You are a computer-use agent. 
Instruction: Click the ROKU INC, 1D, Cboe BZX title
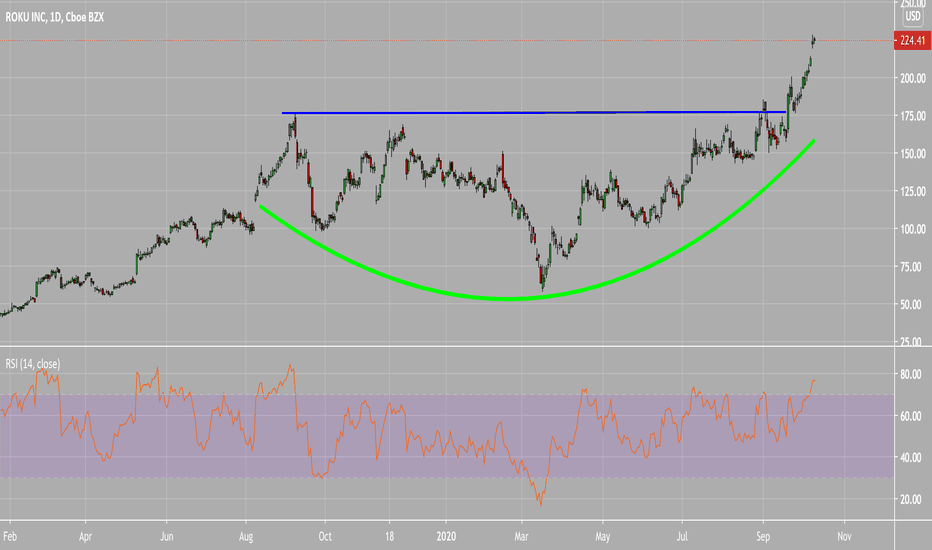click(55, 17)
